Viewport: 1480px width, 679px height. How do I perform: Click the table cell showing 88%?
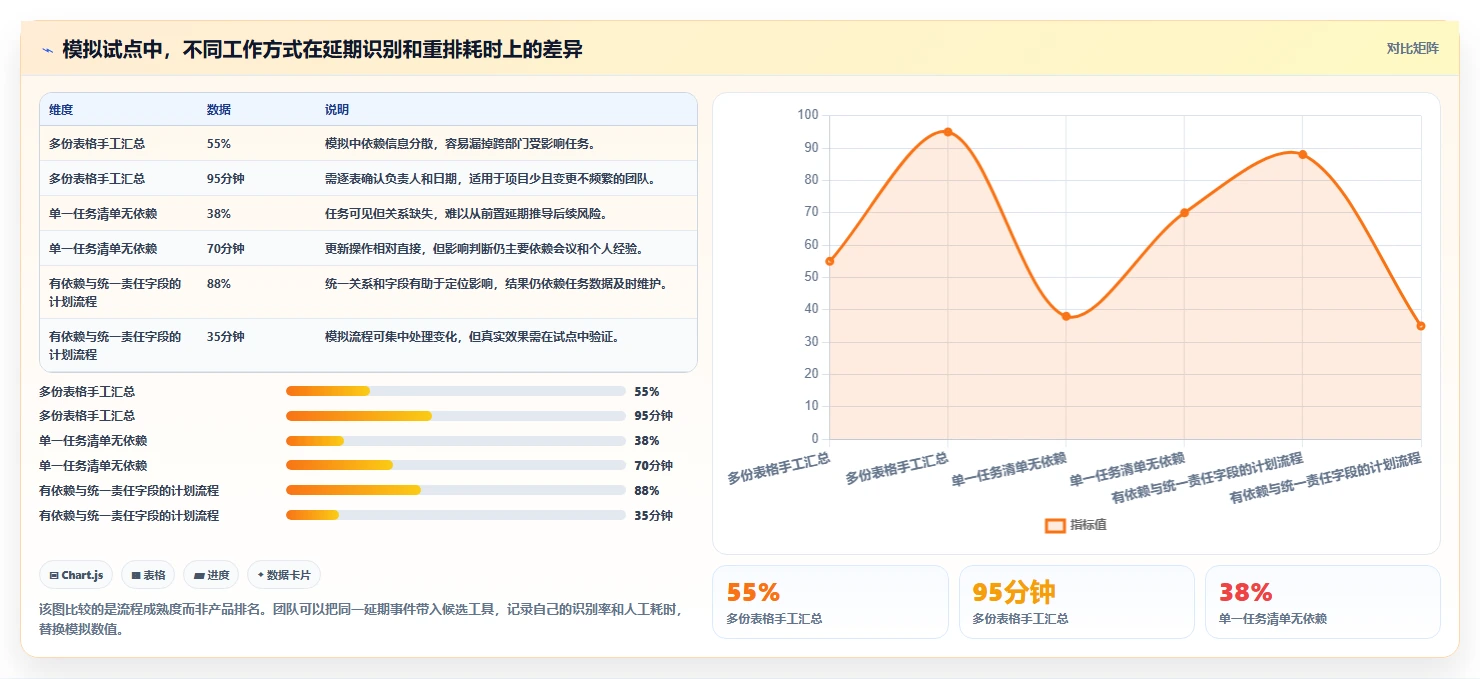pos(219,284)
